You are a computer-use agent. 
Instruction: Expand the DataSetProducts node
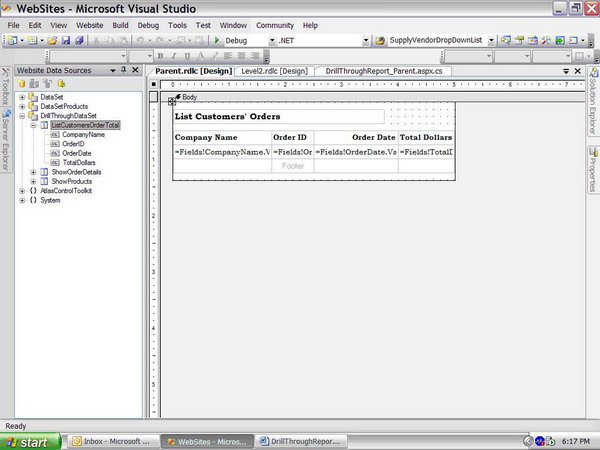click(x=22, y=106)
